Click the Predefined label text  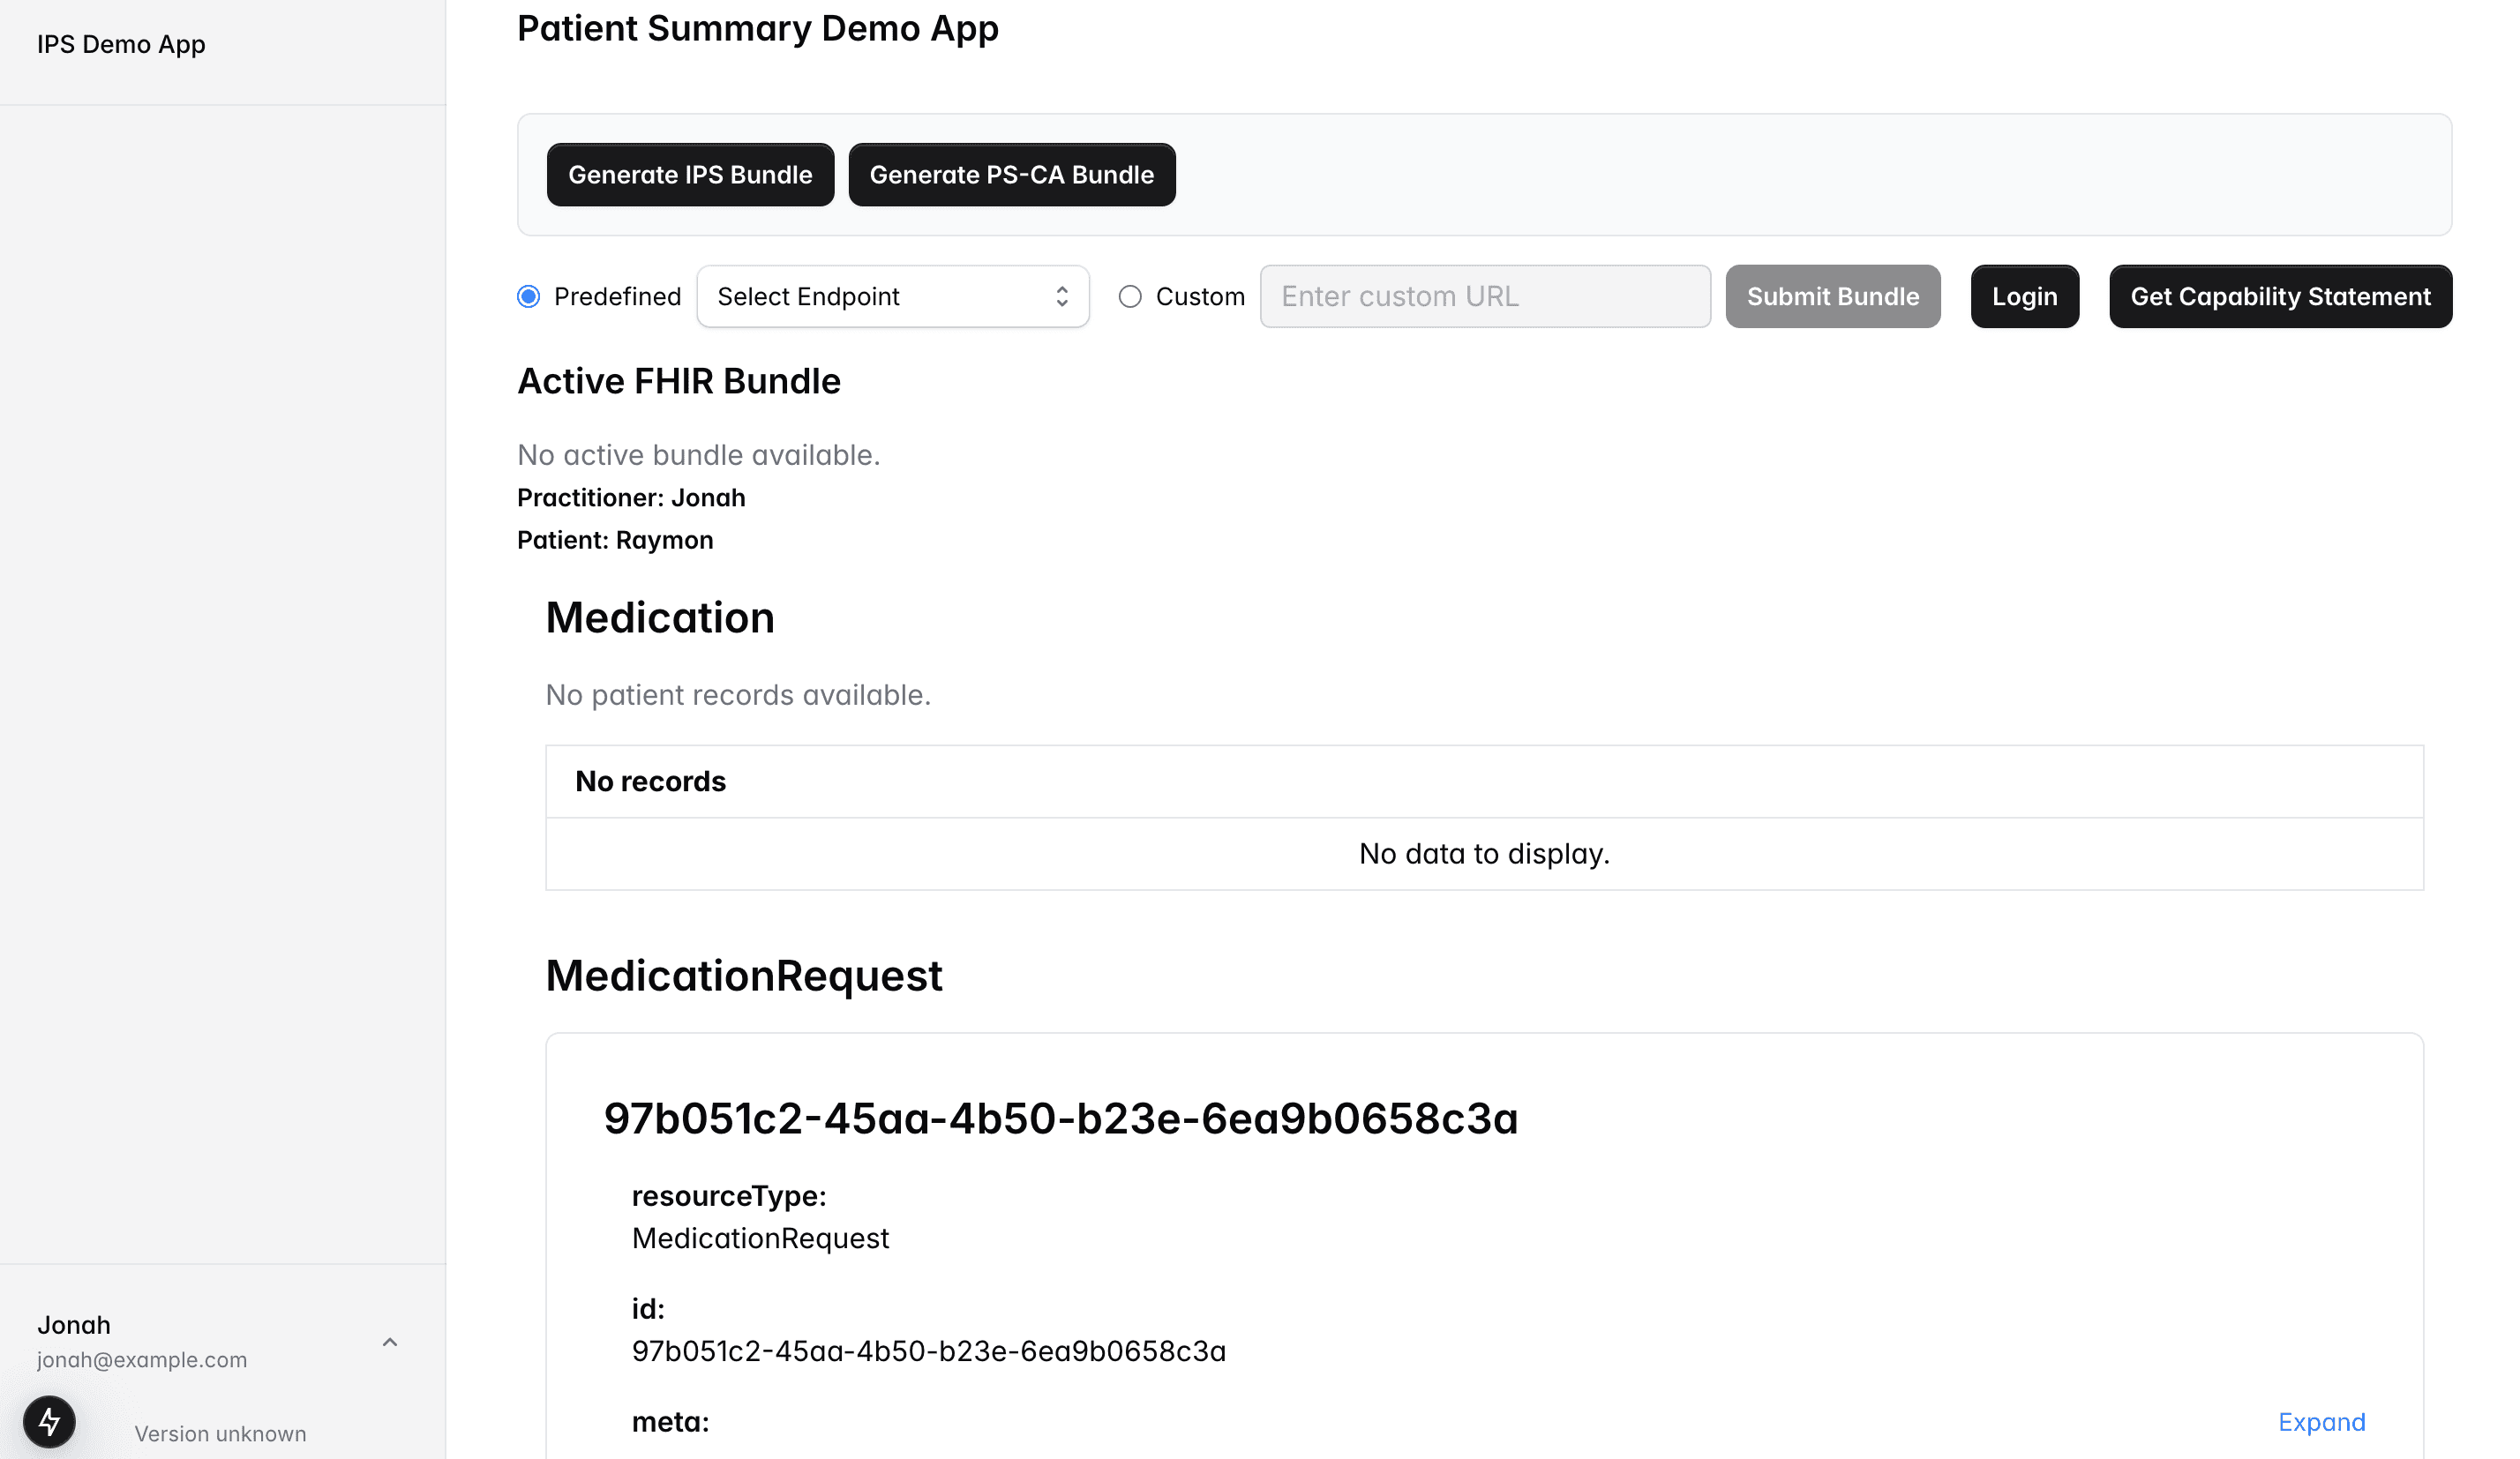click(617, 297)
